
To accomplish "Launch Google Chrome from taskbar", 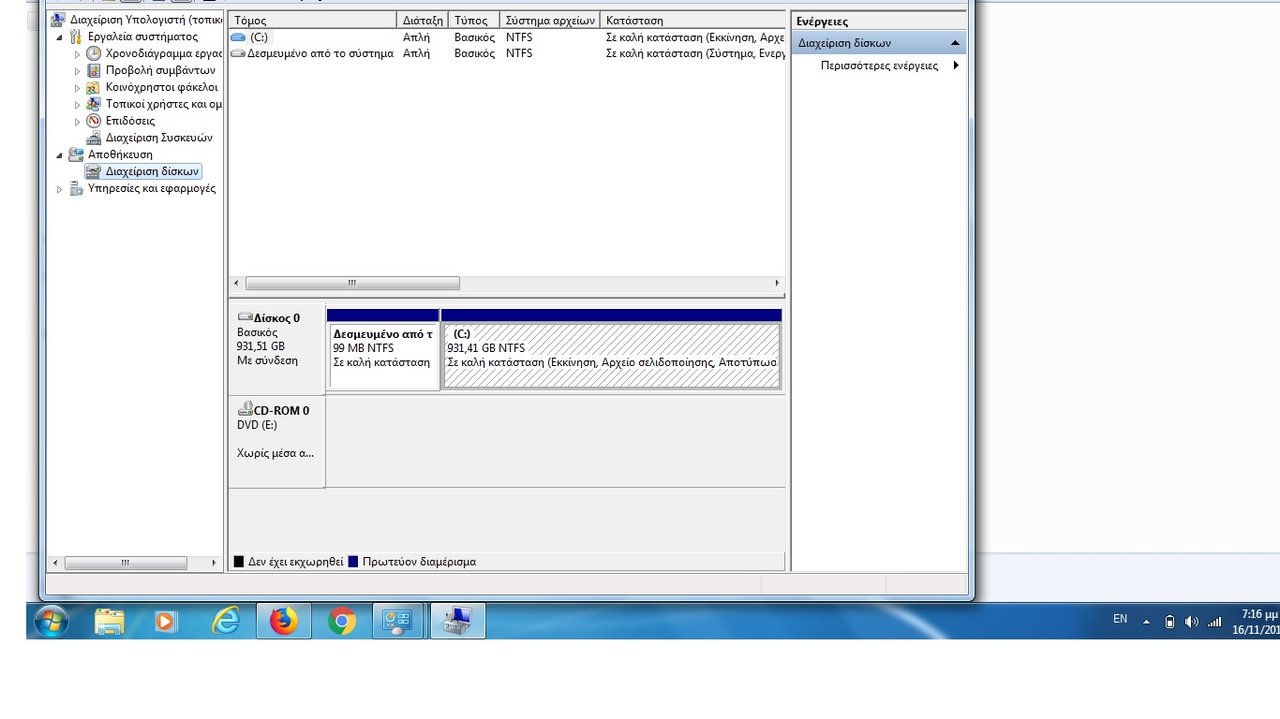I will coord(342,622).
